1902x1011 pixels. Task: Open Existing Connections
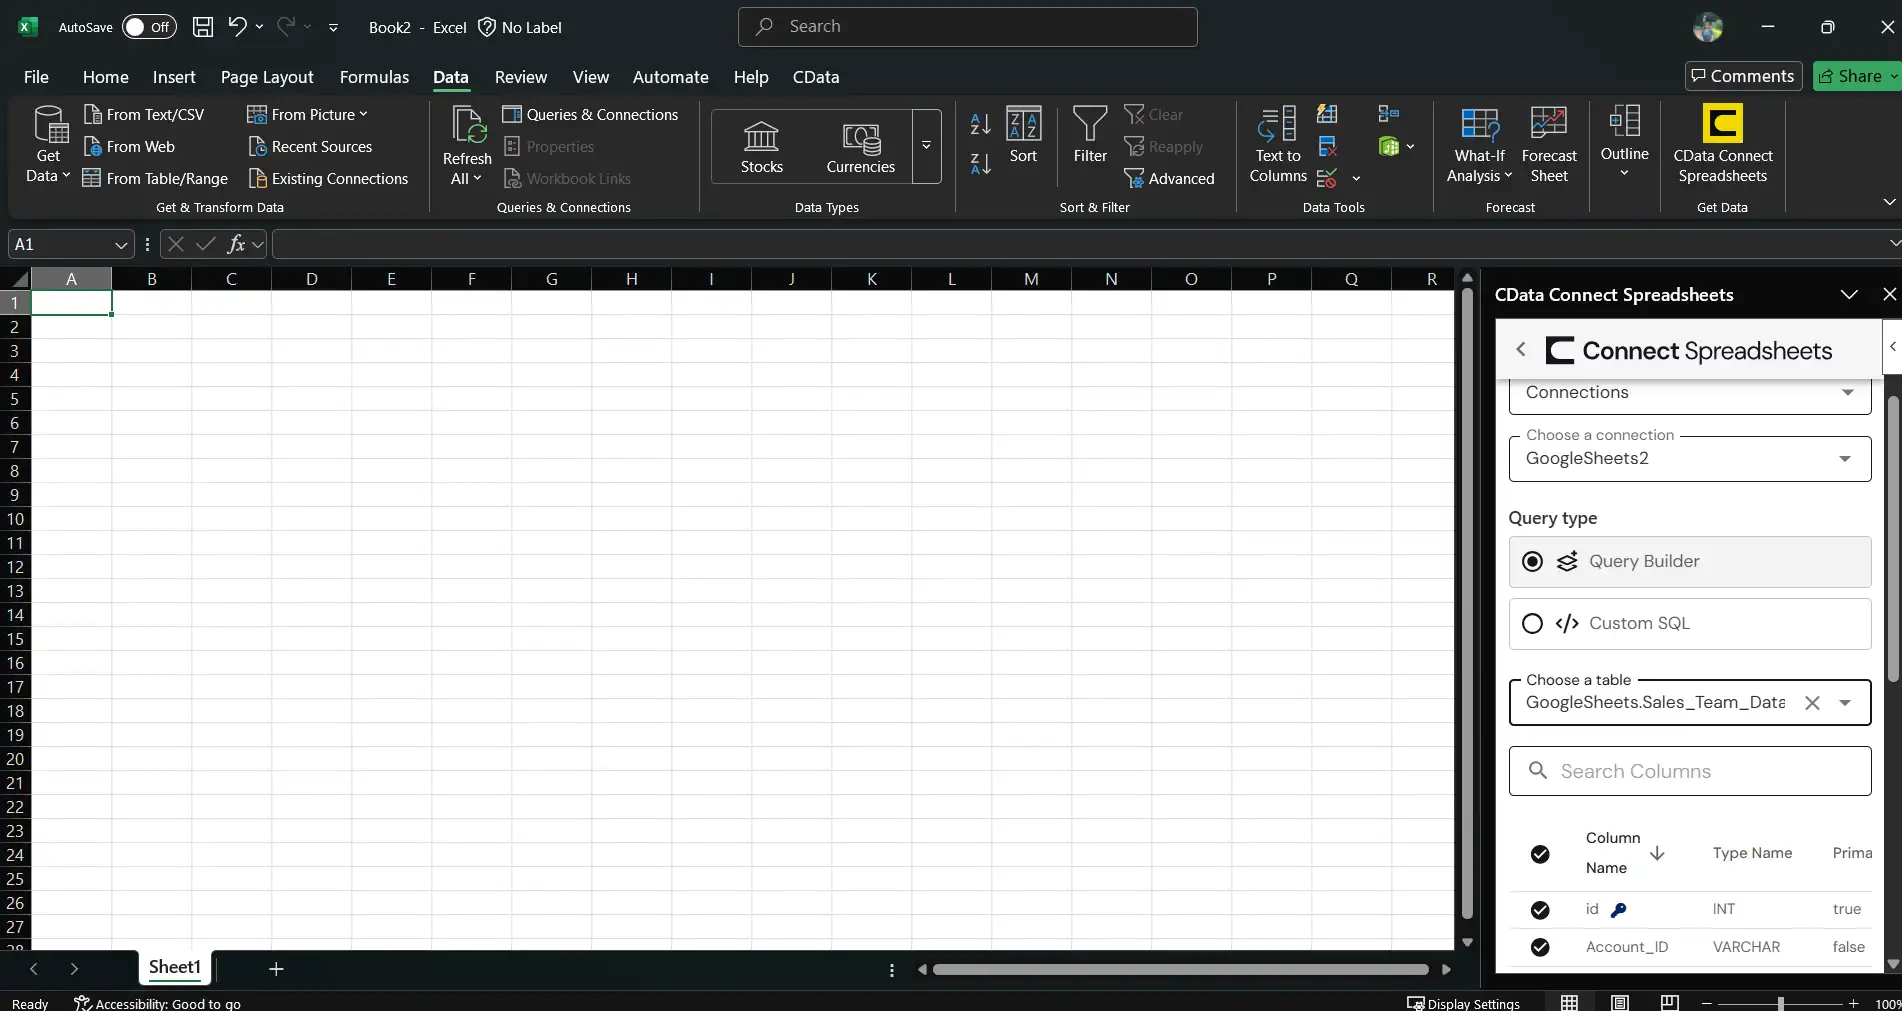pos(328,179)
